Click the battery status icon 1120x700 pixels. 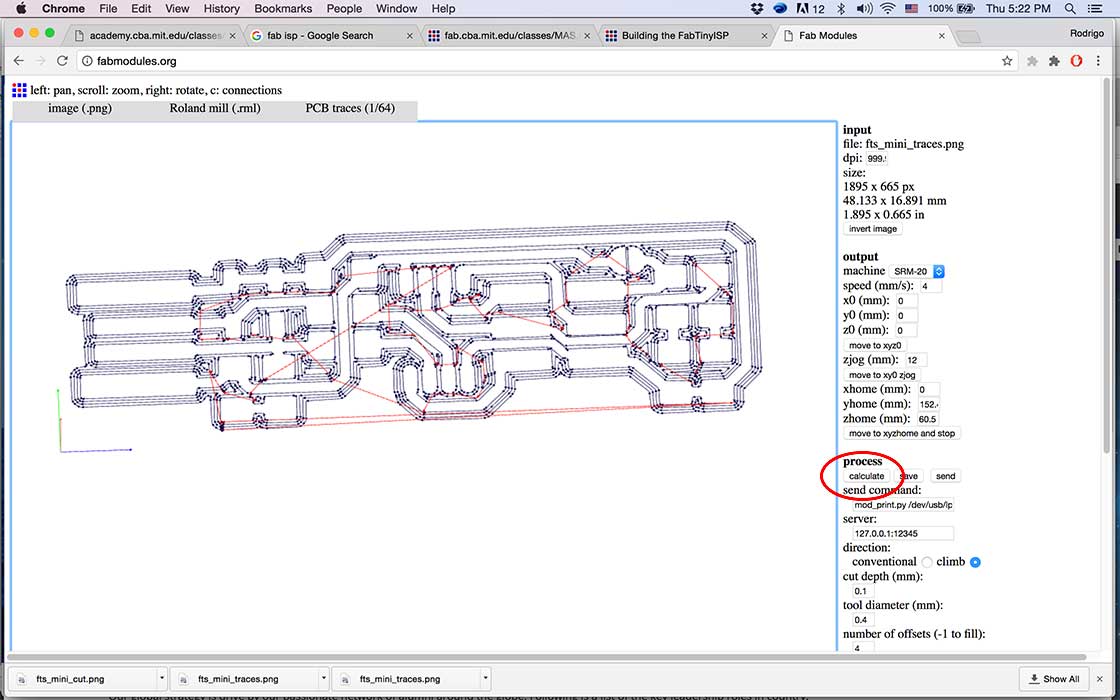tap(966, 9)
